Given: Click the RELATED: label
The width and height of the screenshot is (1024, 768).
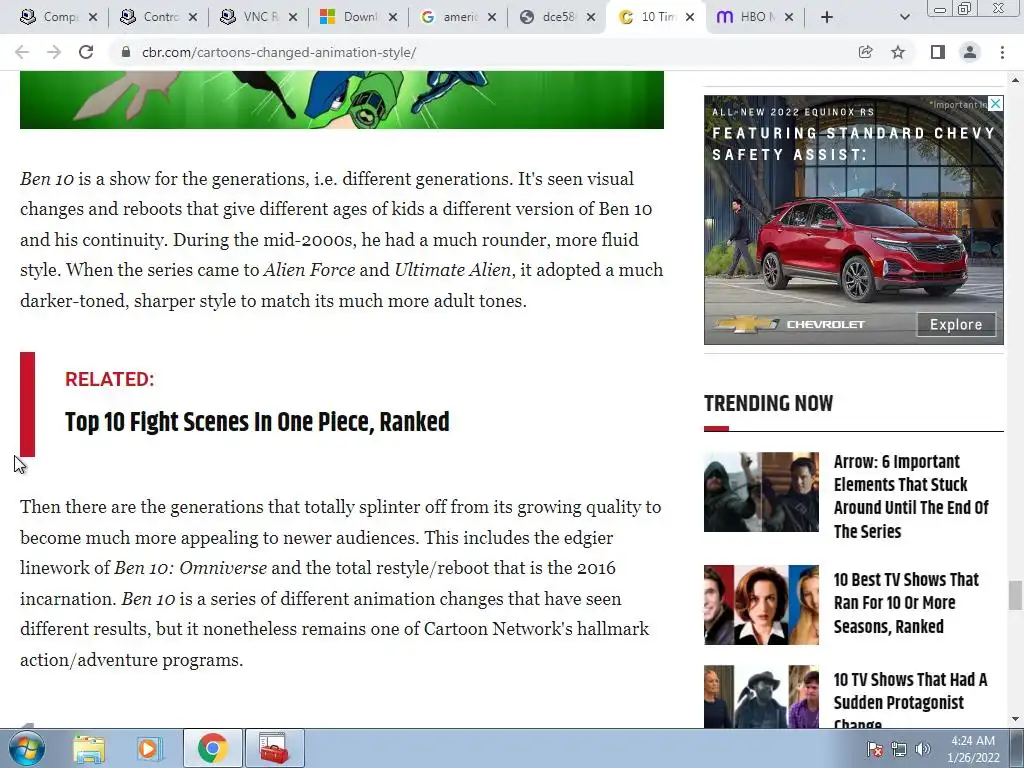Looking at the screenshot, I should tap(110, 379).
